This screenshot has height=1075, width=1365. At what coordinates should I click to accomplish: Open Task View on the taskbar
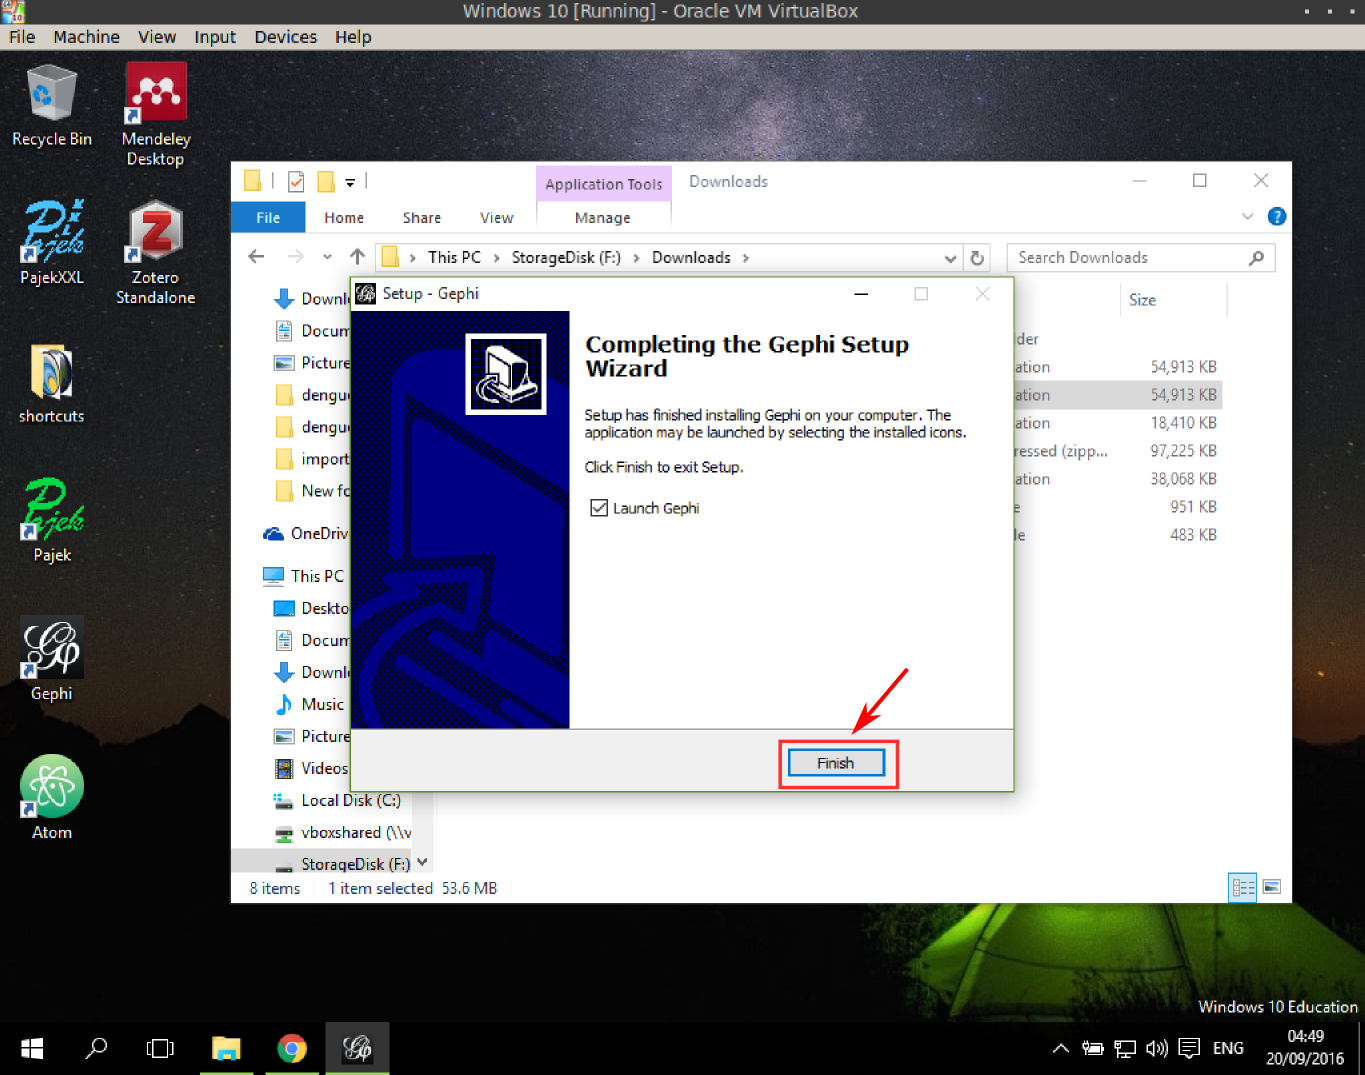coord(160,1048)
